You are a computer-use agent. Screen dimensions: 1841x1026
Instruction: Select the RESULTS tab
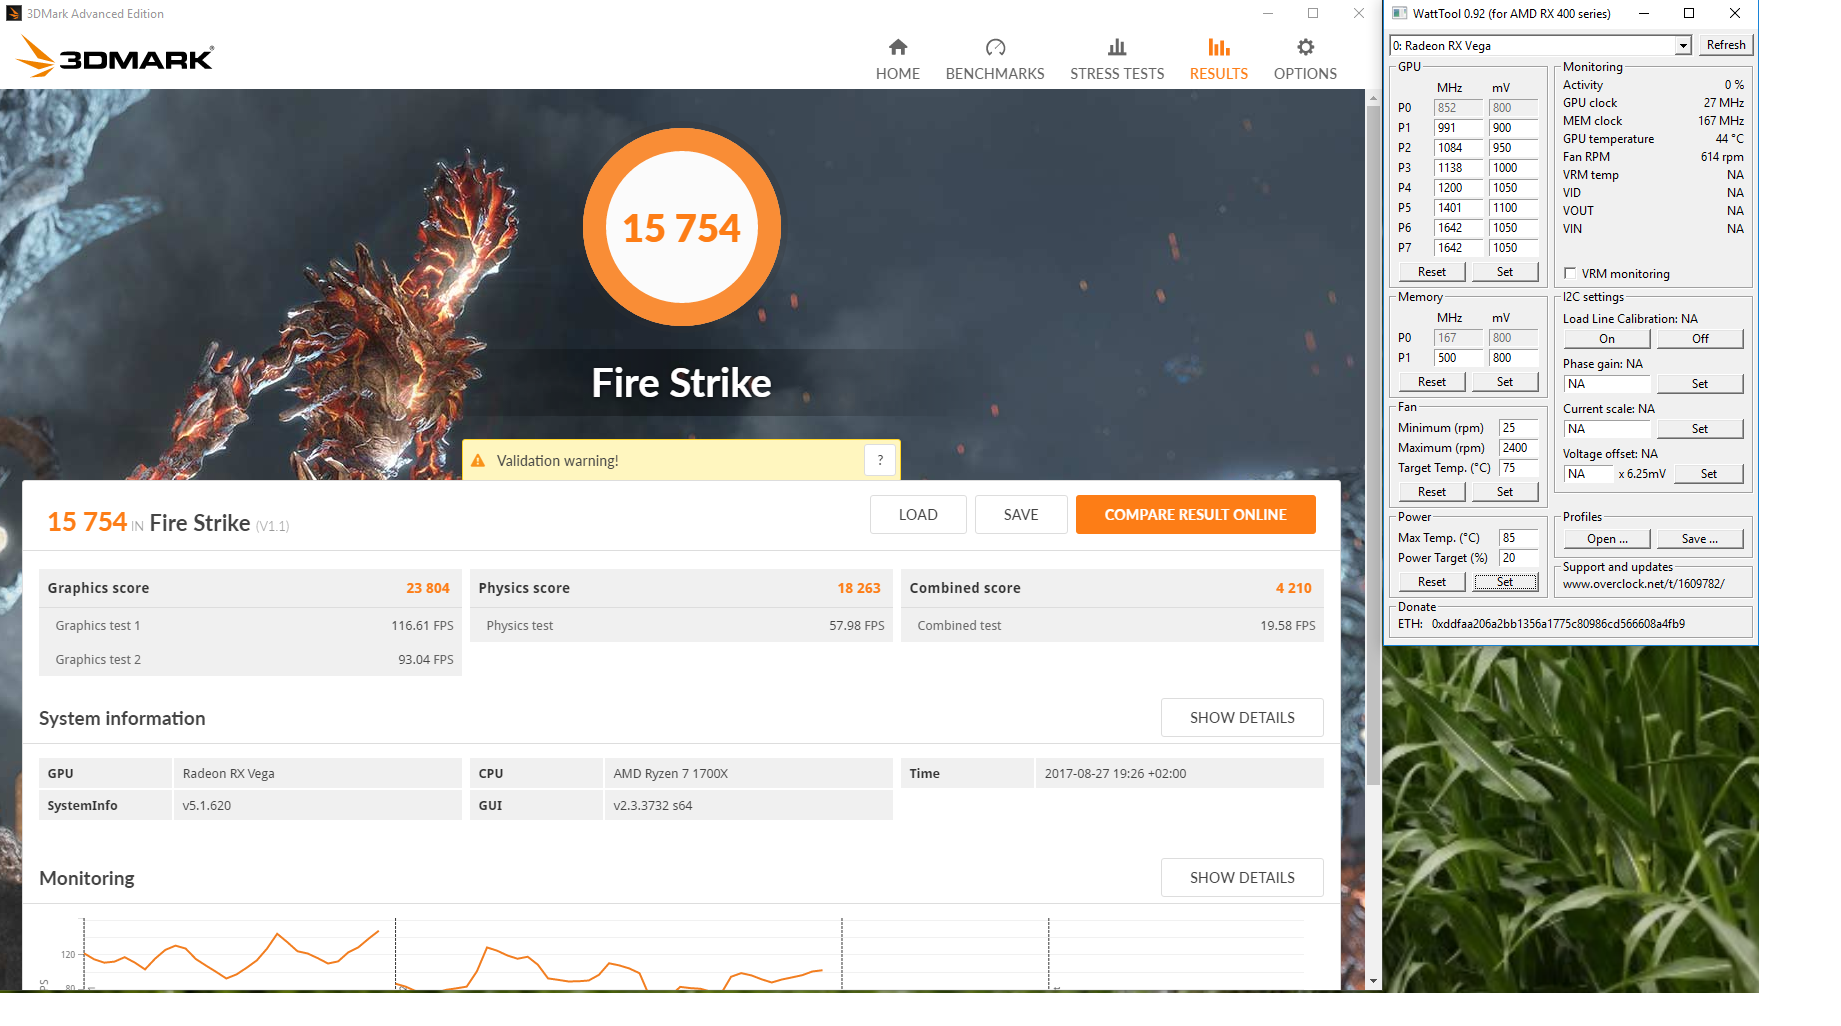coord(1218,60)
